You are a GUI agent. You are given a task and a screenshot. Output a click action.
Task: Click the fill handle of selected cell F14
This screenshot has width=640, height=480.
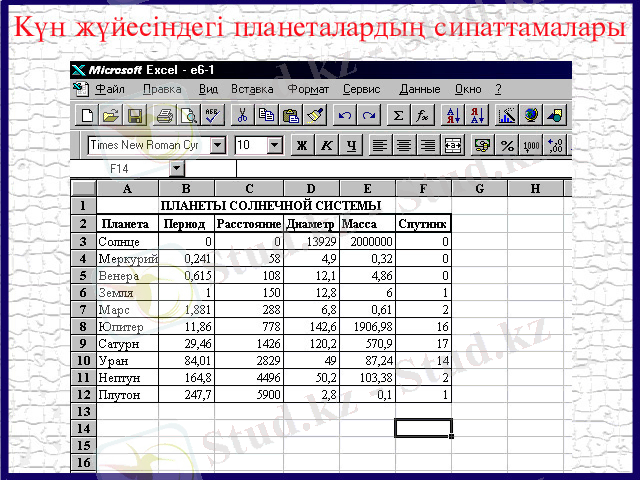(451, 437)
